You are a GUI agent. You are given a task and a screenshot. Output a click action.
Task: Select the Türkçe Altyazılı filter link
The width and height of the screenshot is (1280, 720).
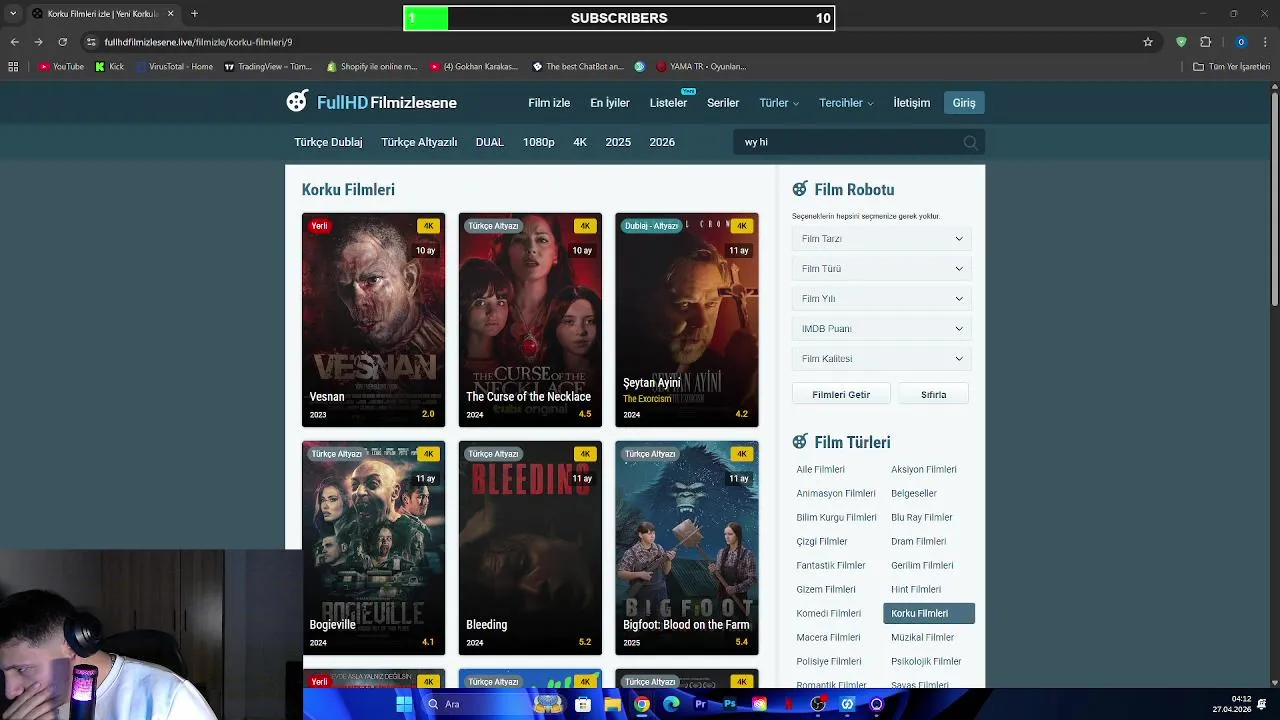[419, 142]
